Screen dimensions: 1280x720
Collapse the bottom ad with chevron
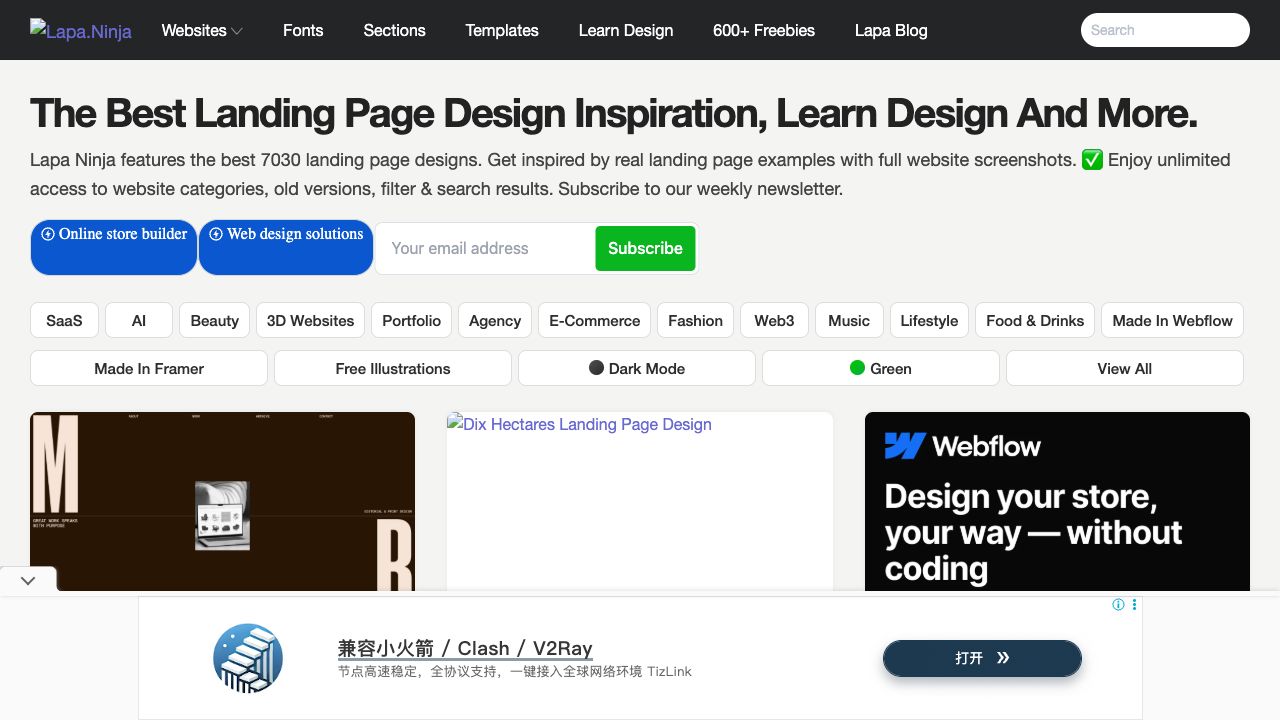point(28,580)
